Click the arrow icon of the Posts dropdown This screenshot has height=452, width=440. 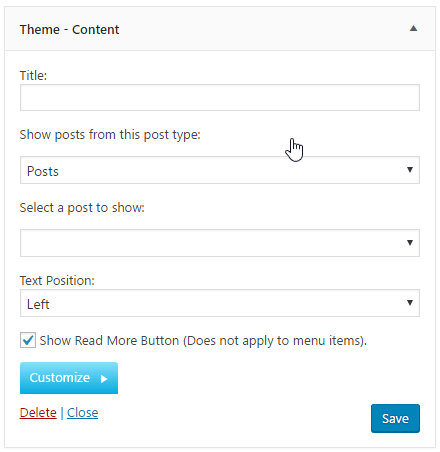pyautogui.click(x=410, y=170)
